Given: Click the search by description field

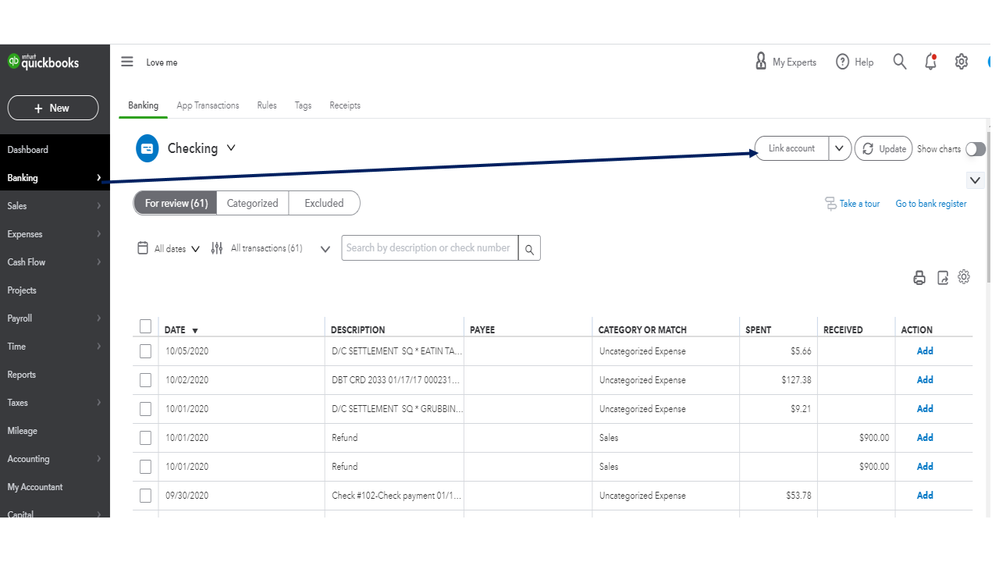Looking at the screenshot, I should coord(429,248).
